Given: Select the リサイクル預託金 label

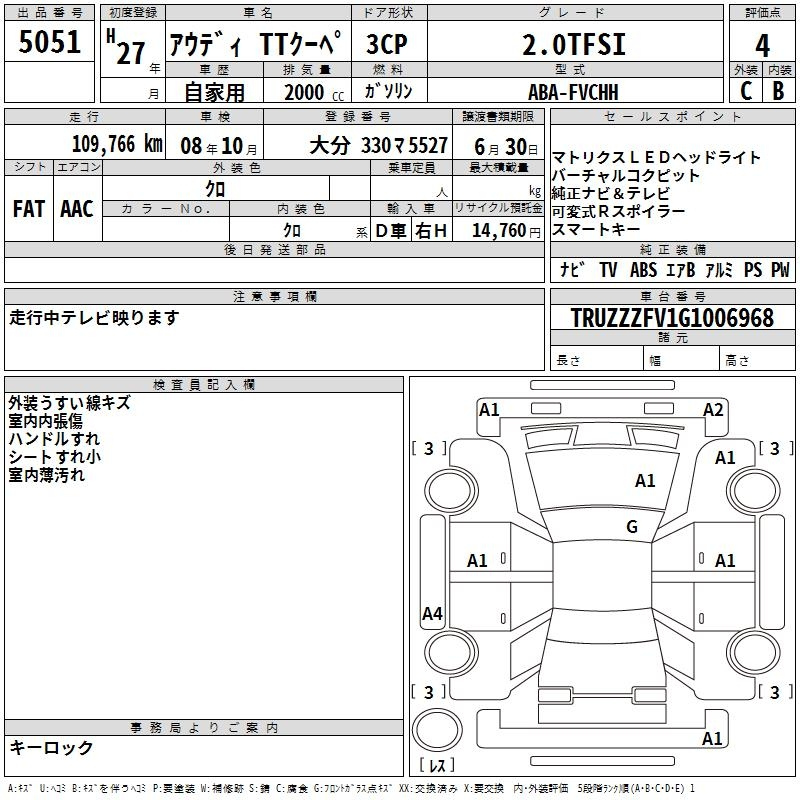Looking at the screenshot, I should (498, 208).
